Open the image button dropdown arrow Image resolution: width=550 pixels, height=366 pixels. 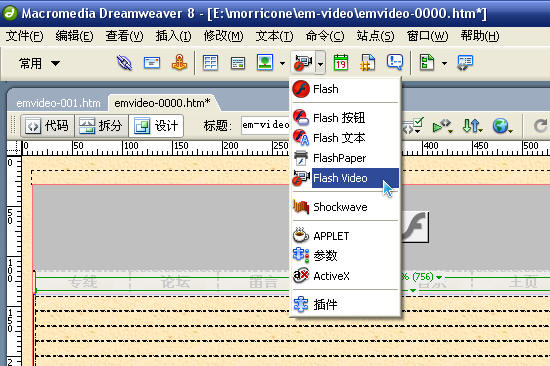click(282, 64)
